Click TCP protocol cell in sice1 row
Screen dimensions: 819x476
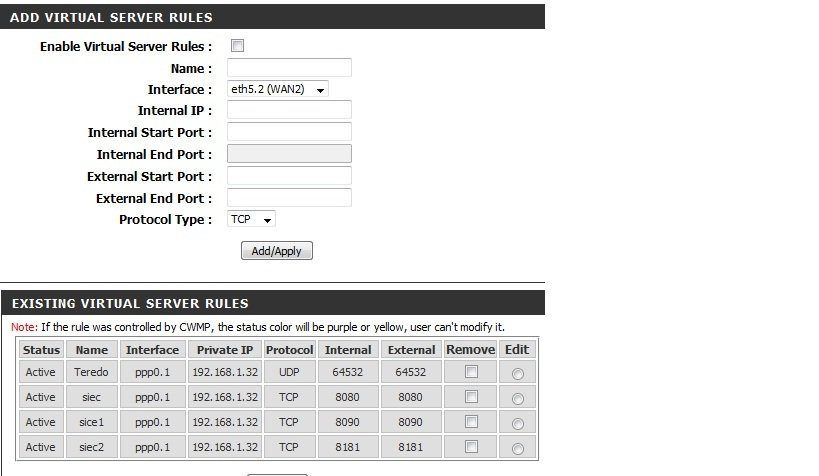pos(289,422)
